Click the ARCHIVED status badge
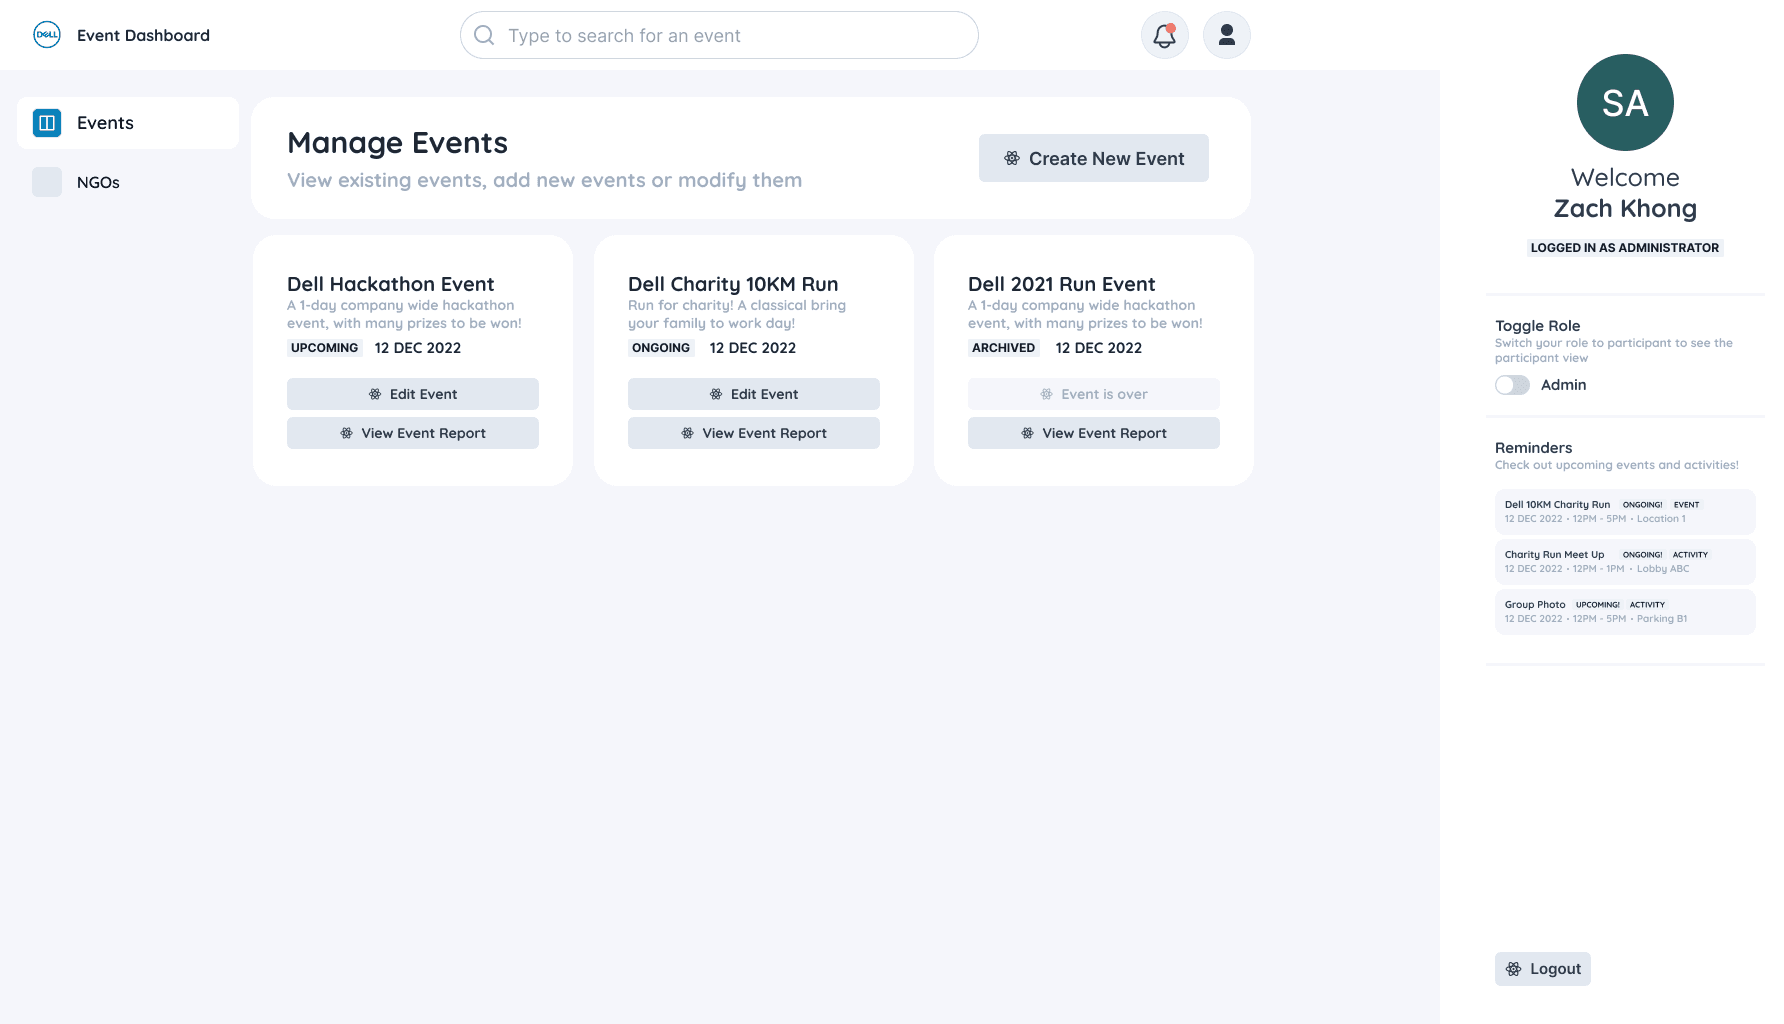The width and height of the screenshot is (1784, 1024). pos(1004,348)
